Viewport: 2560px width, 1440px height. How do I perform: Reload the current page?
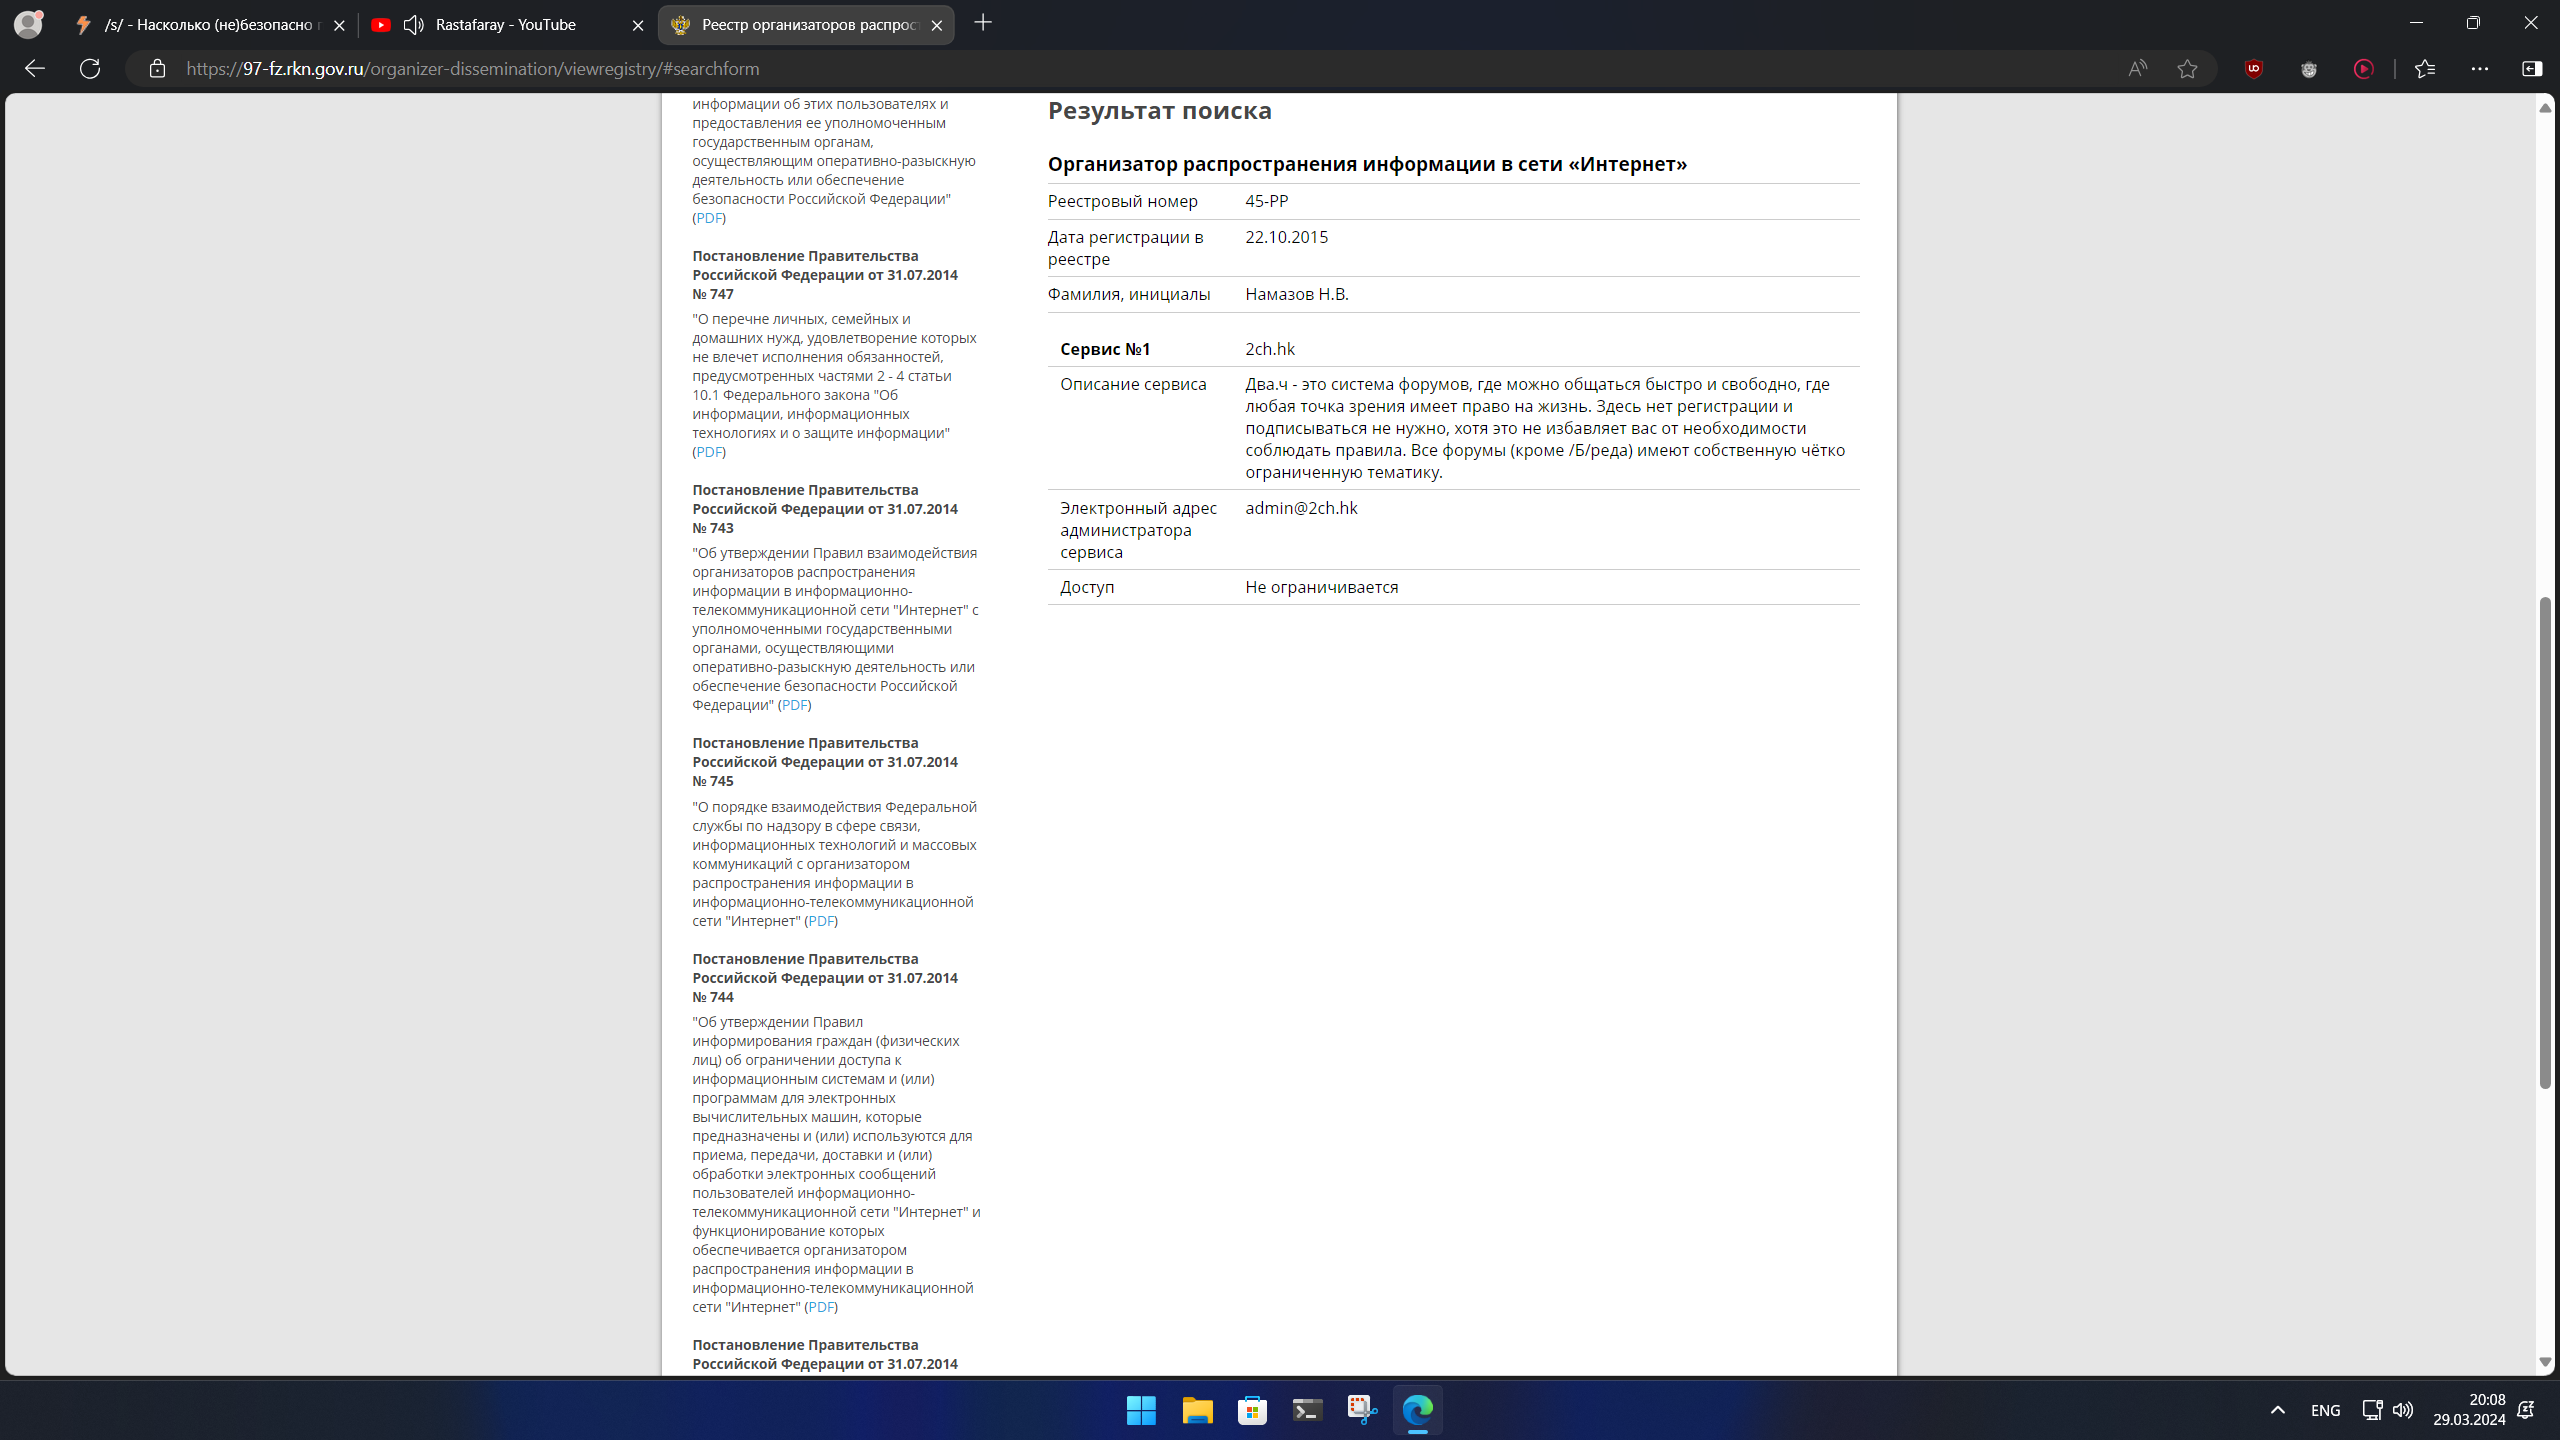coord(90,68)
